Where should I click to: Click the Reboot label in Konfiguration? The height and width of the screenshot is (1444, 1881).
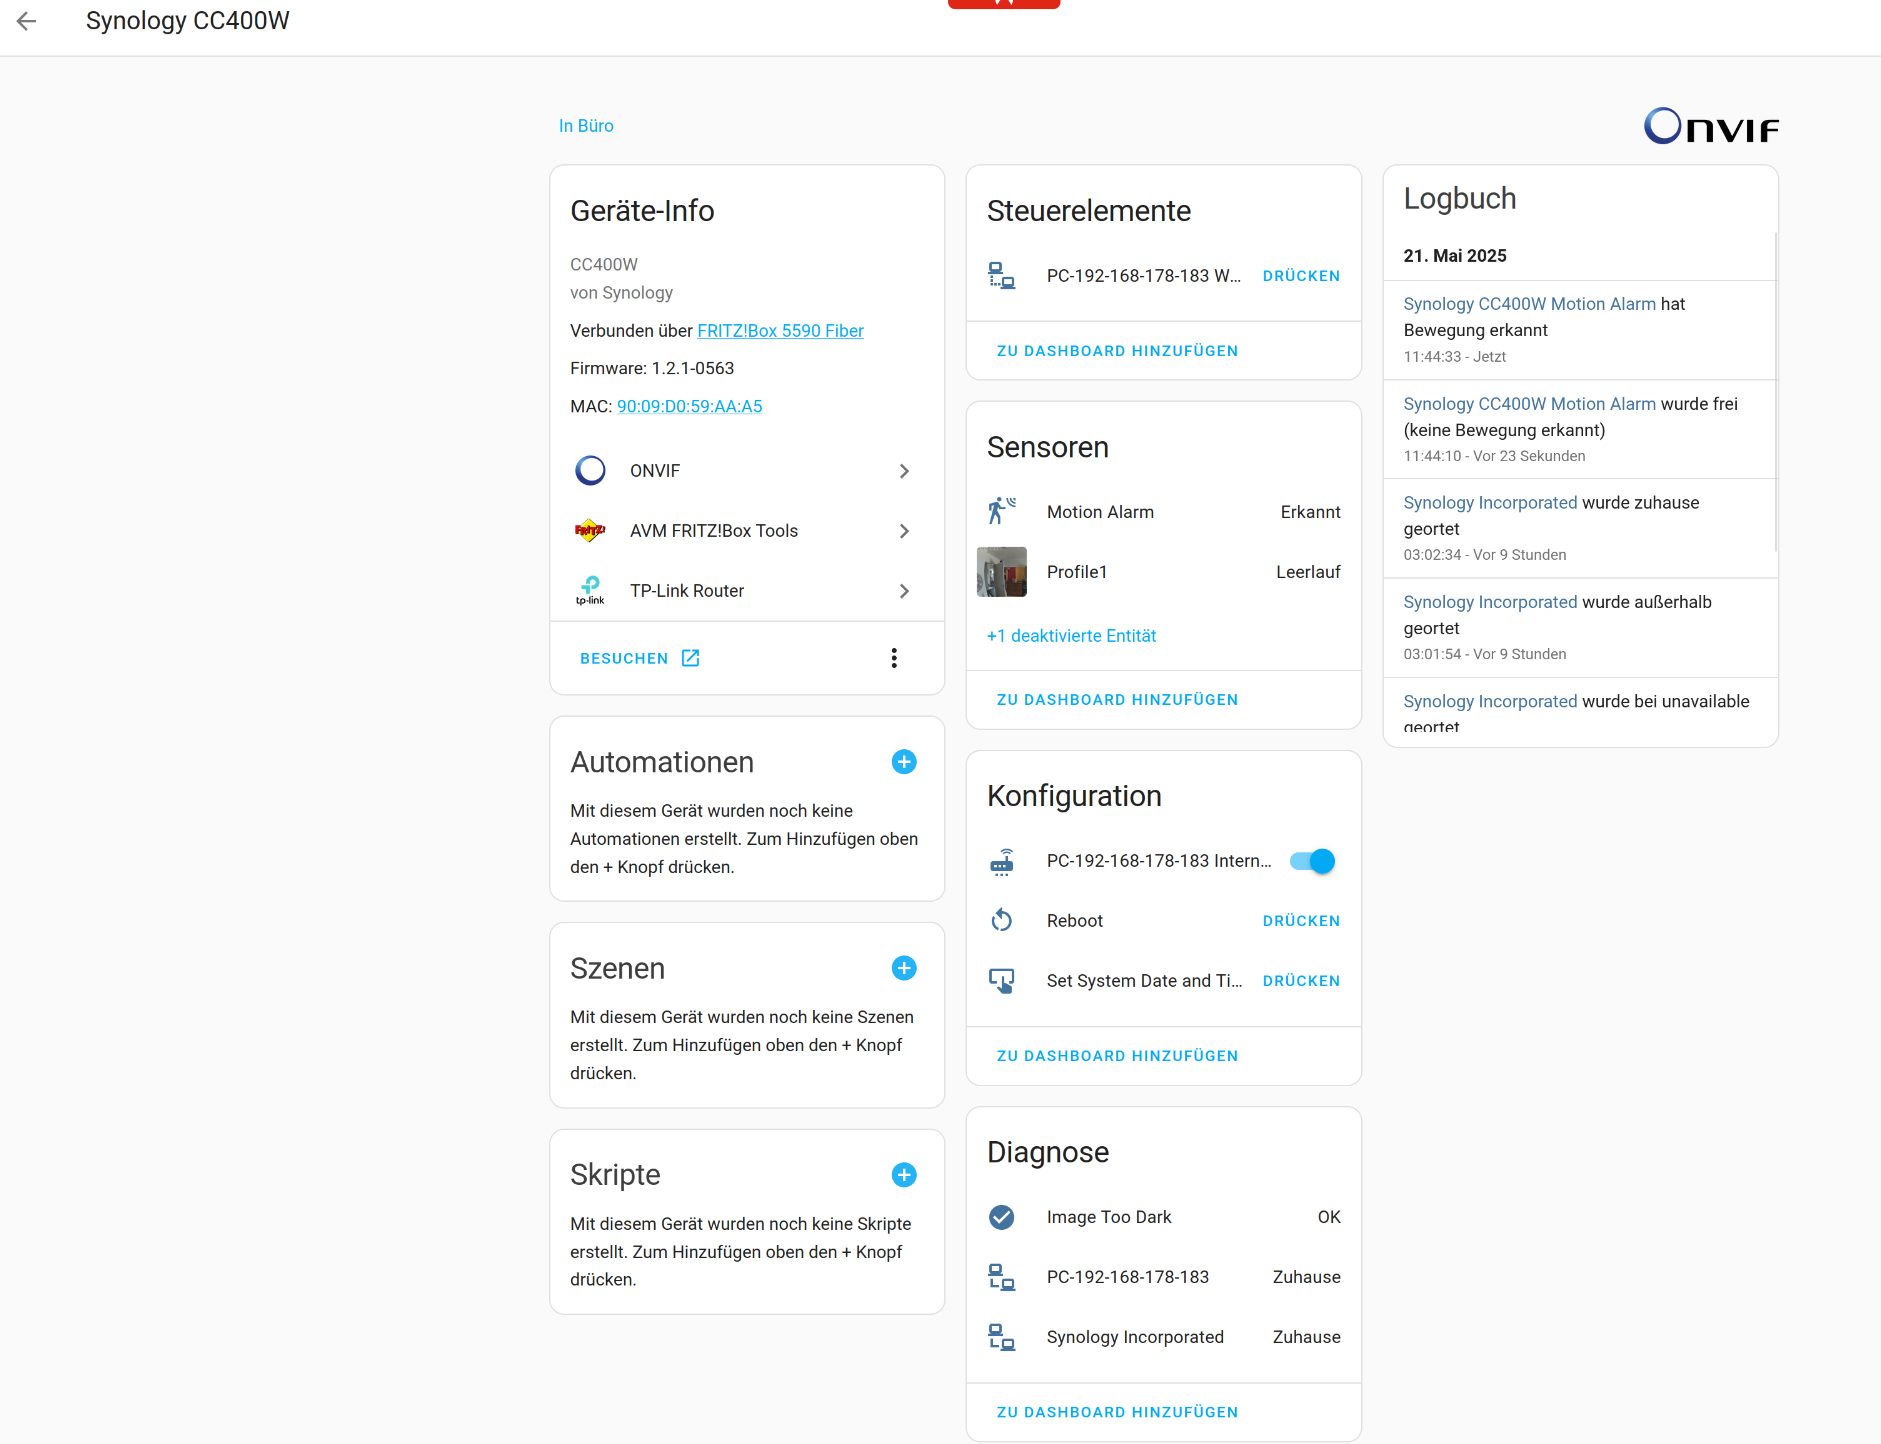1075,921
